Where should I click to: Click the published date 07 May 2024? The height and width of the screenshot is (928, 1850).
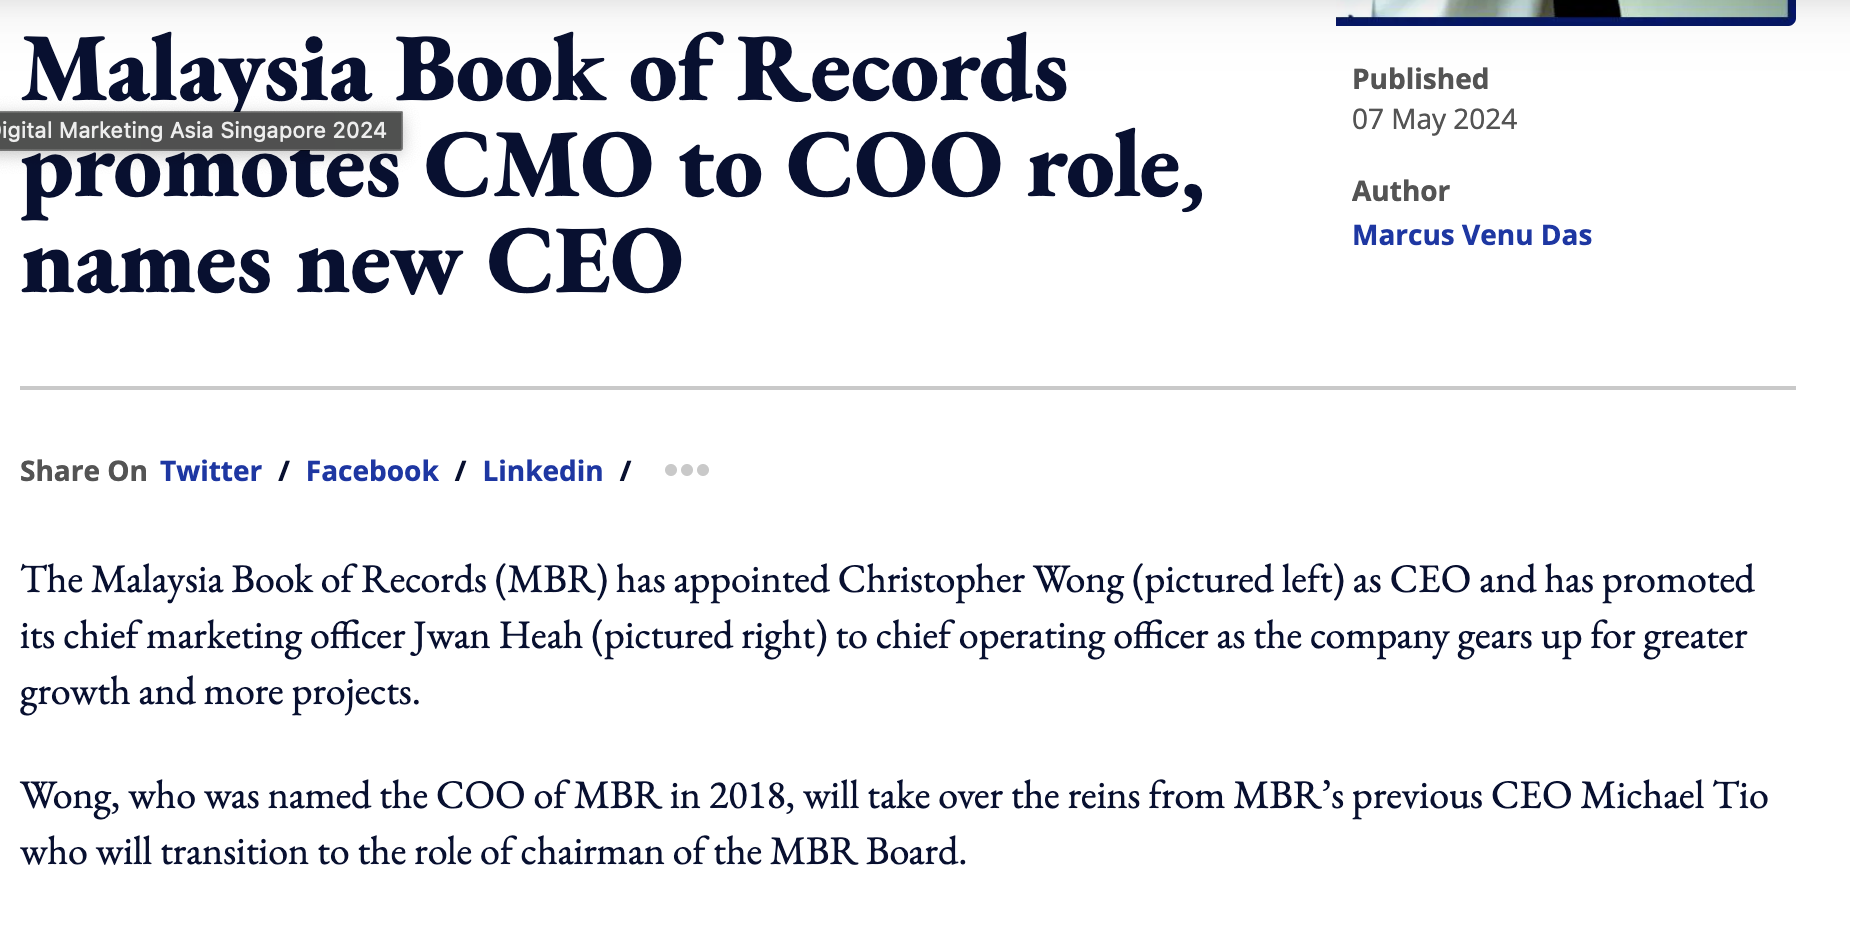(1434, 120)
